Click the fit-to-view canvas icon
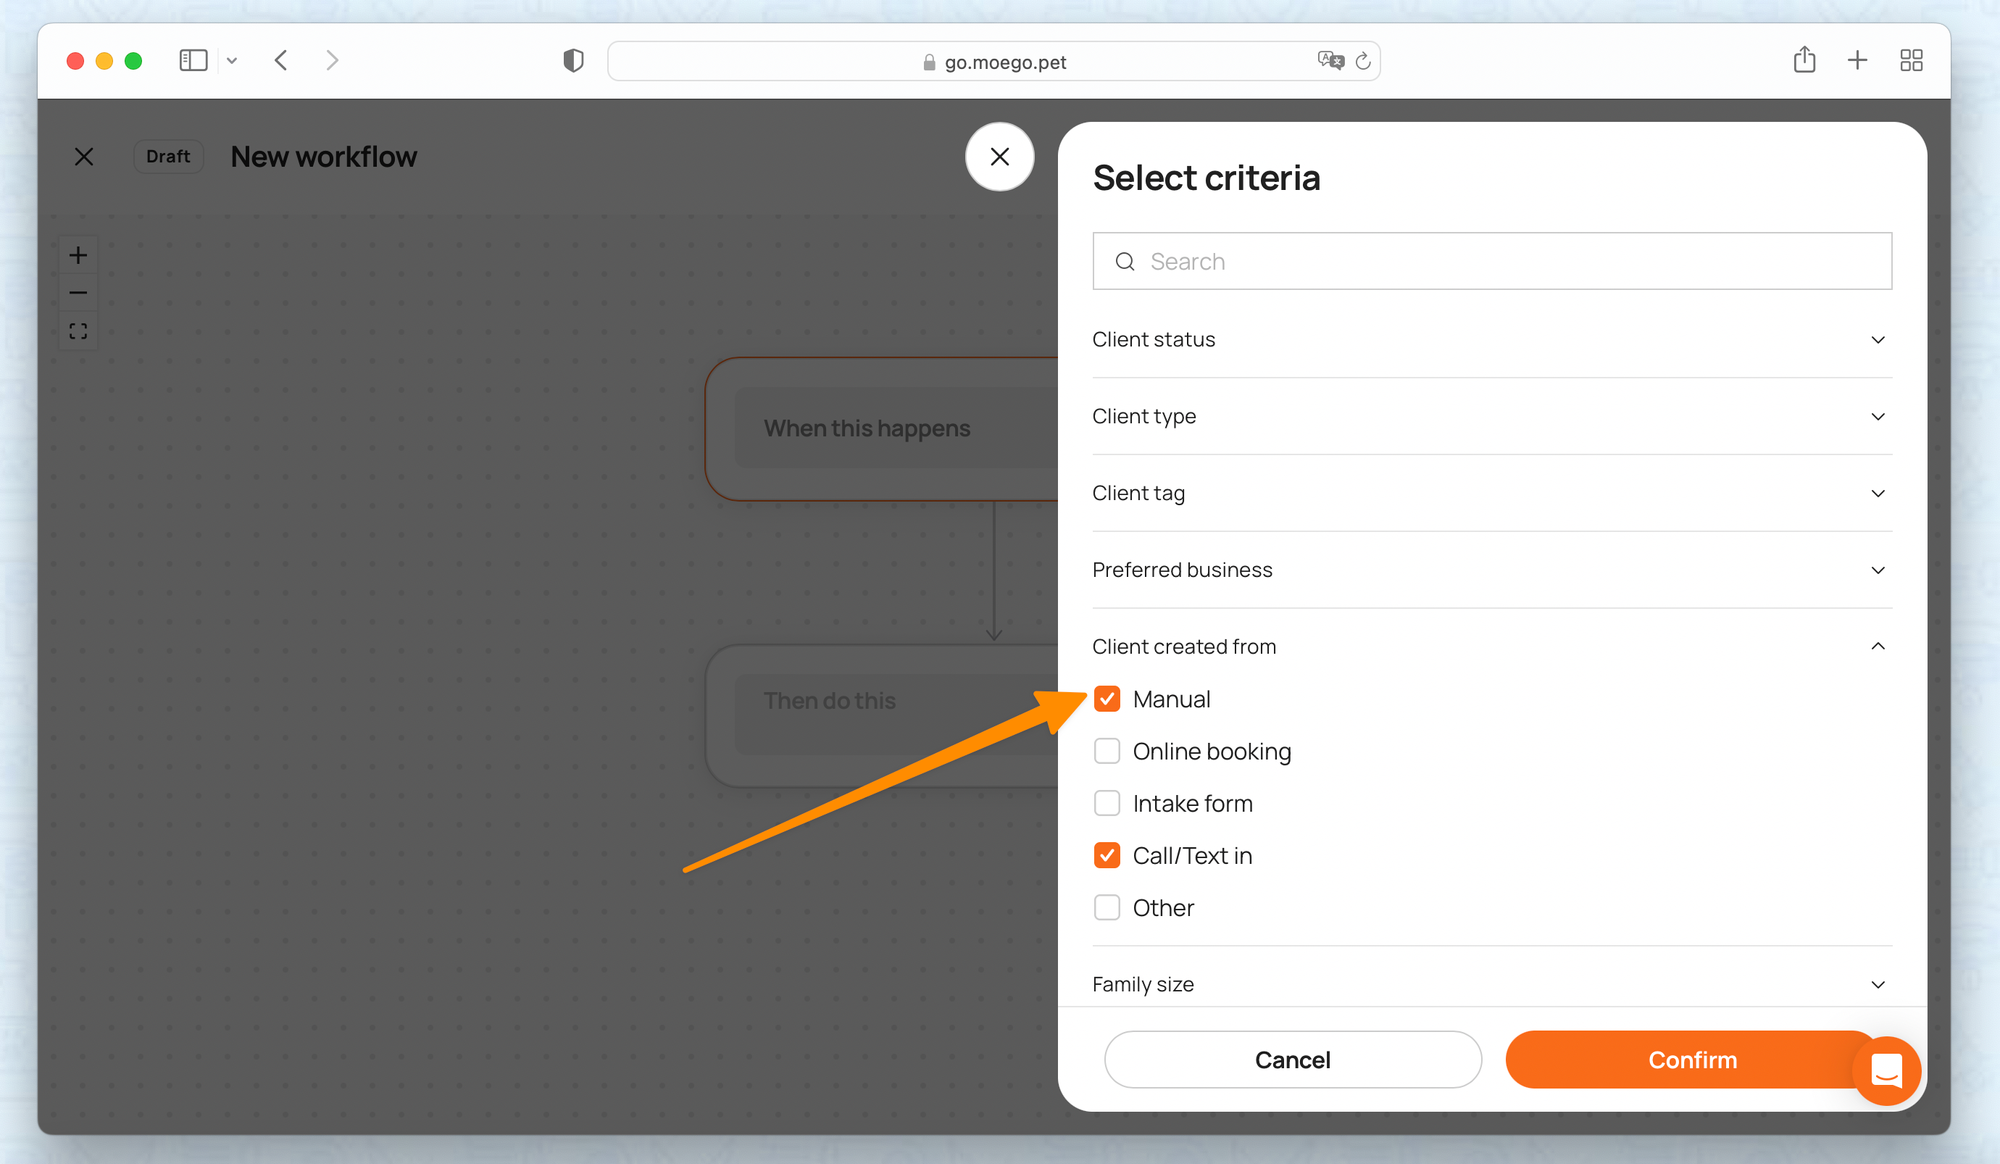 [x=78, y=331]
